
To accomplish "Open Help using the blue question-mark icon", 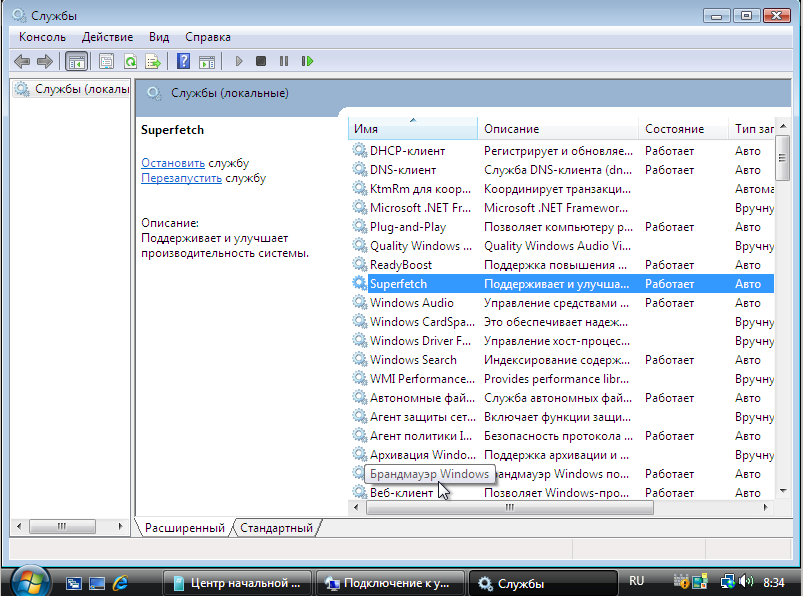I will pyautogui.click(x=183, y=61).
